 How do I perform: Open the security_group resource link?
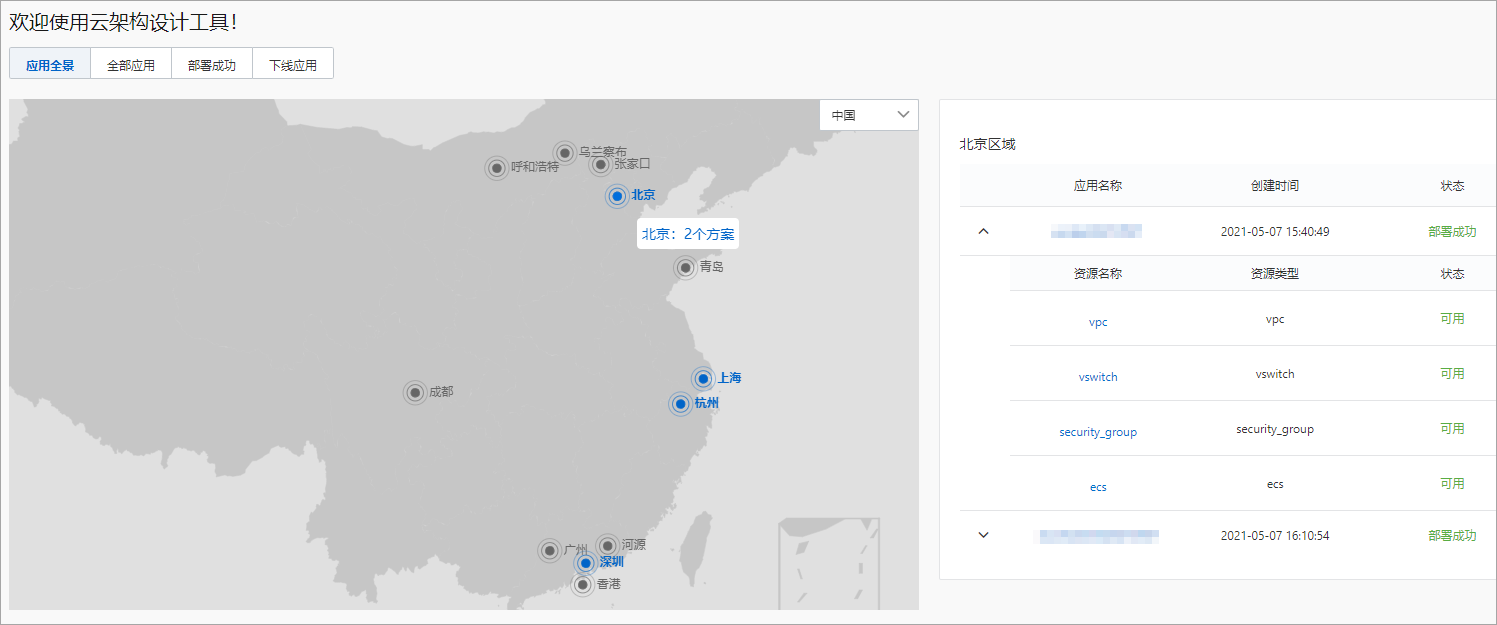tap(1098, 432)
